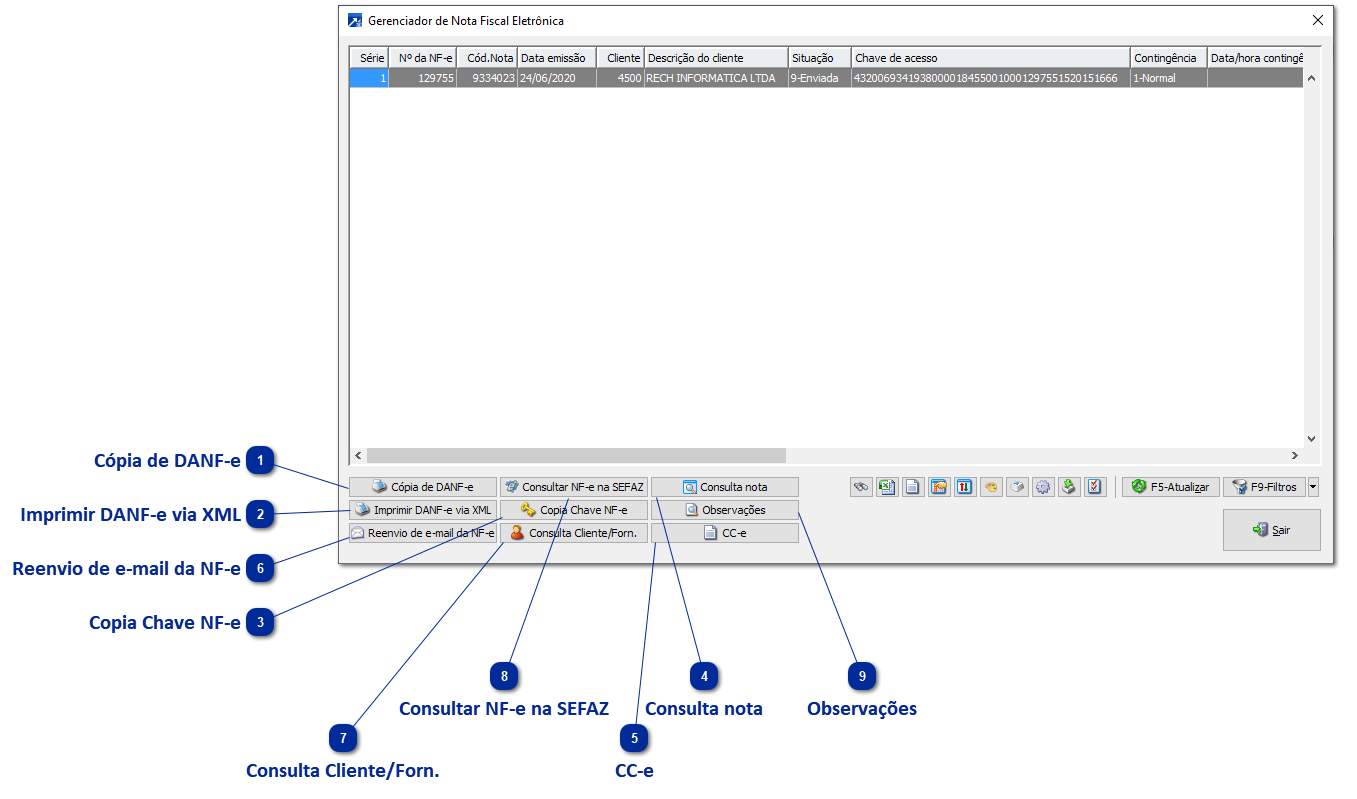Click the red up-down arrows sort icon

965,487
